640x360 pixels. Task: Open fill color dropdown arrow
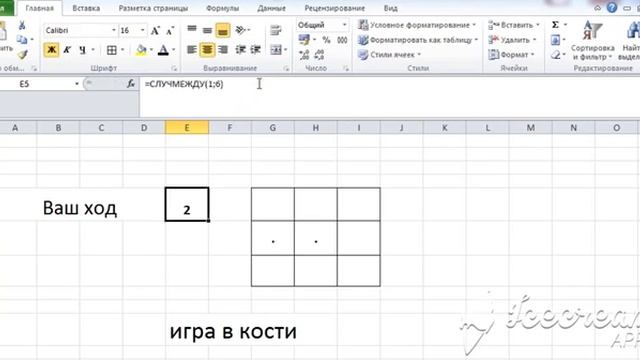coord(151,50)
